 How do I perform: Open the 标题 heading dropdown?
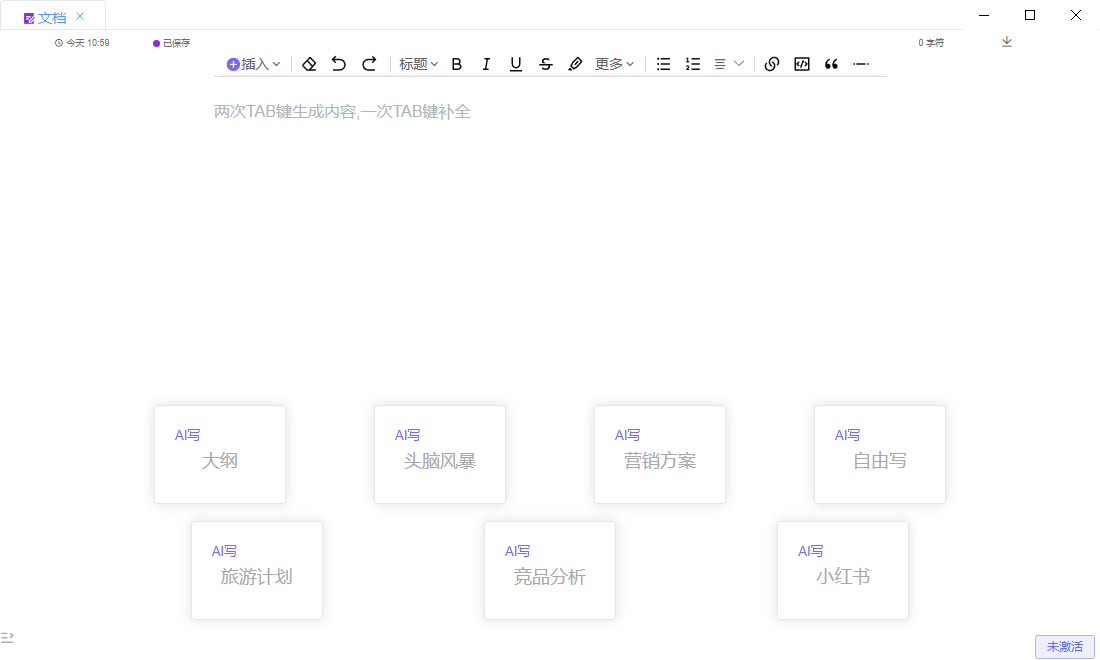click(x=417, y=63)
